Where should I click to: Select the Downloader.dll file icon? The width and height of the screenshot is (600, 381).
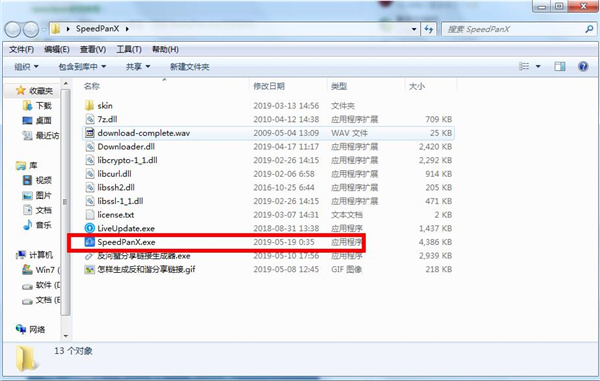(x=90, y=147)
